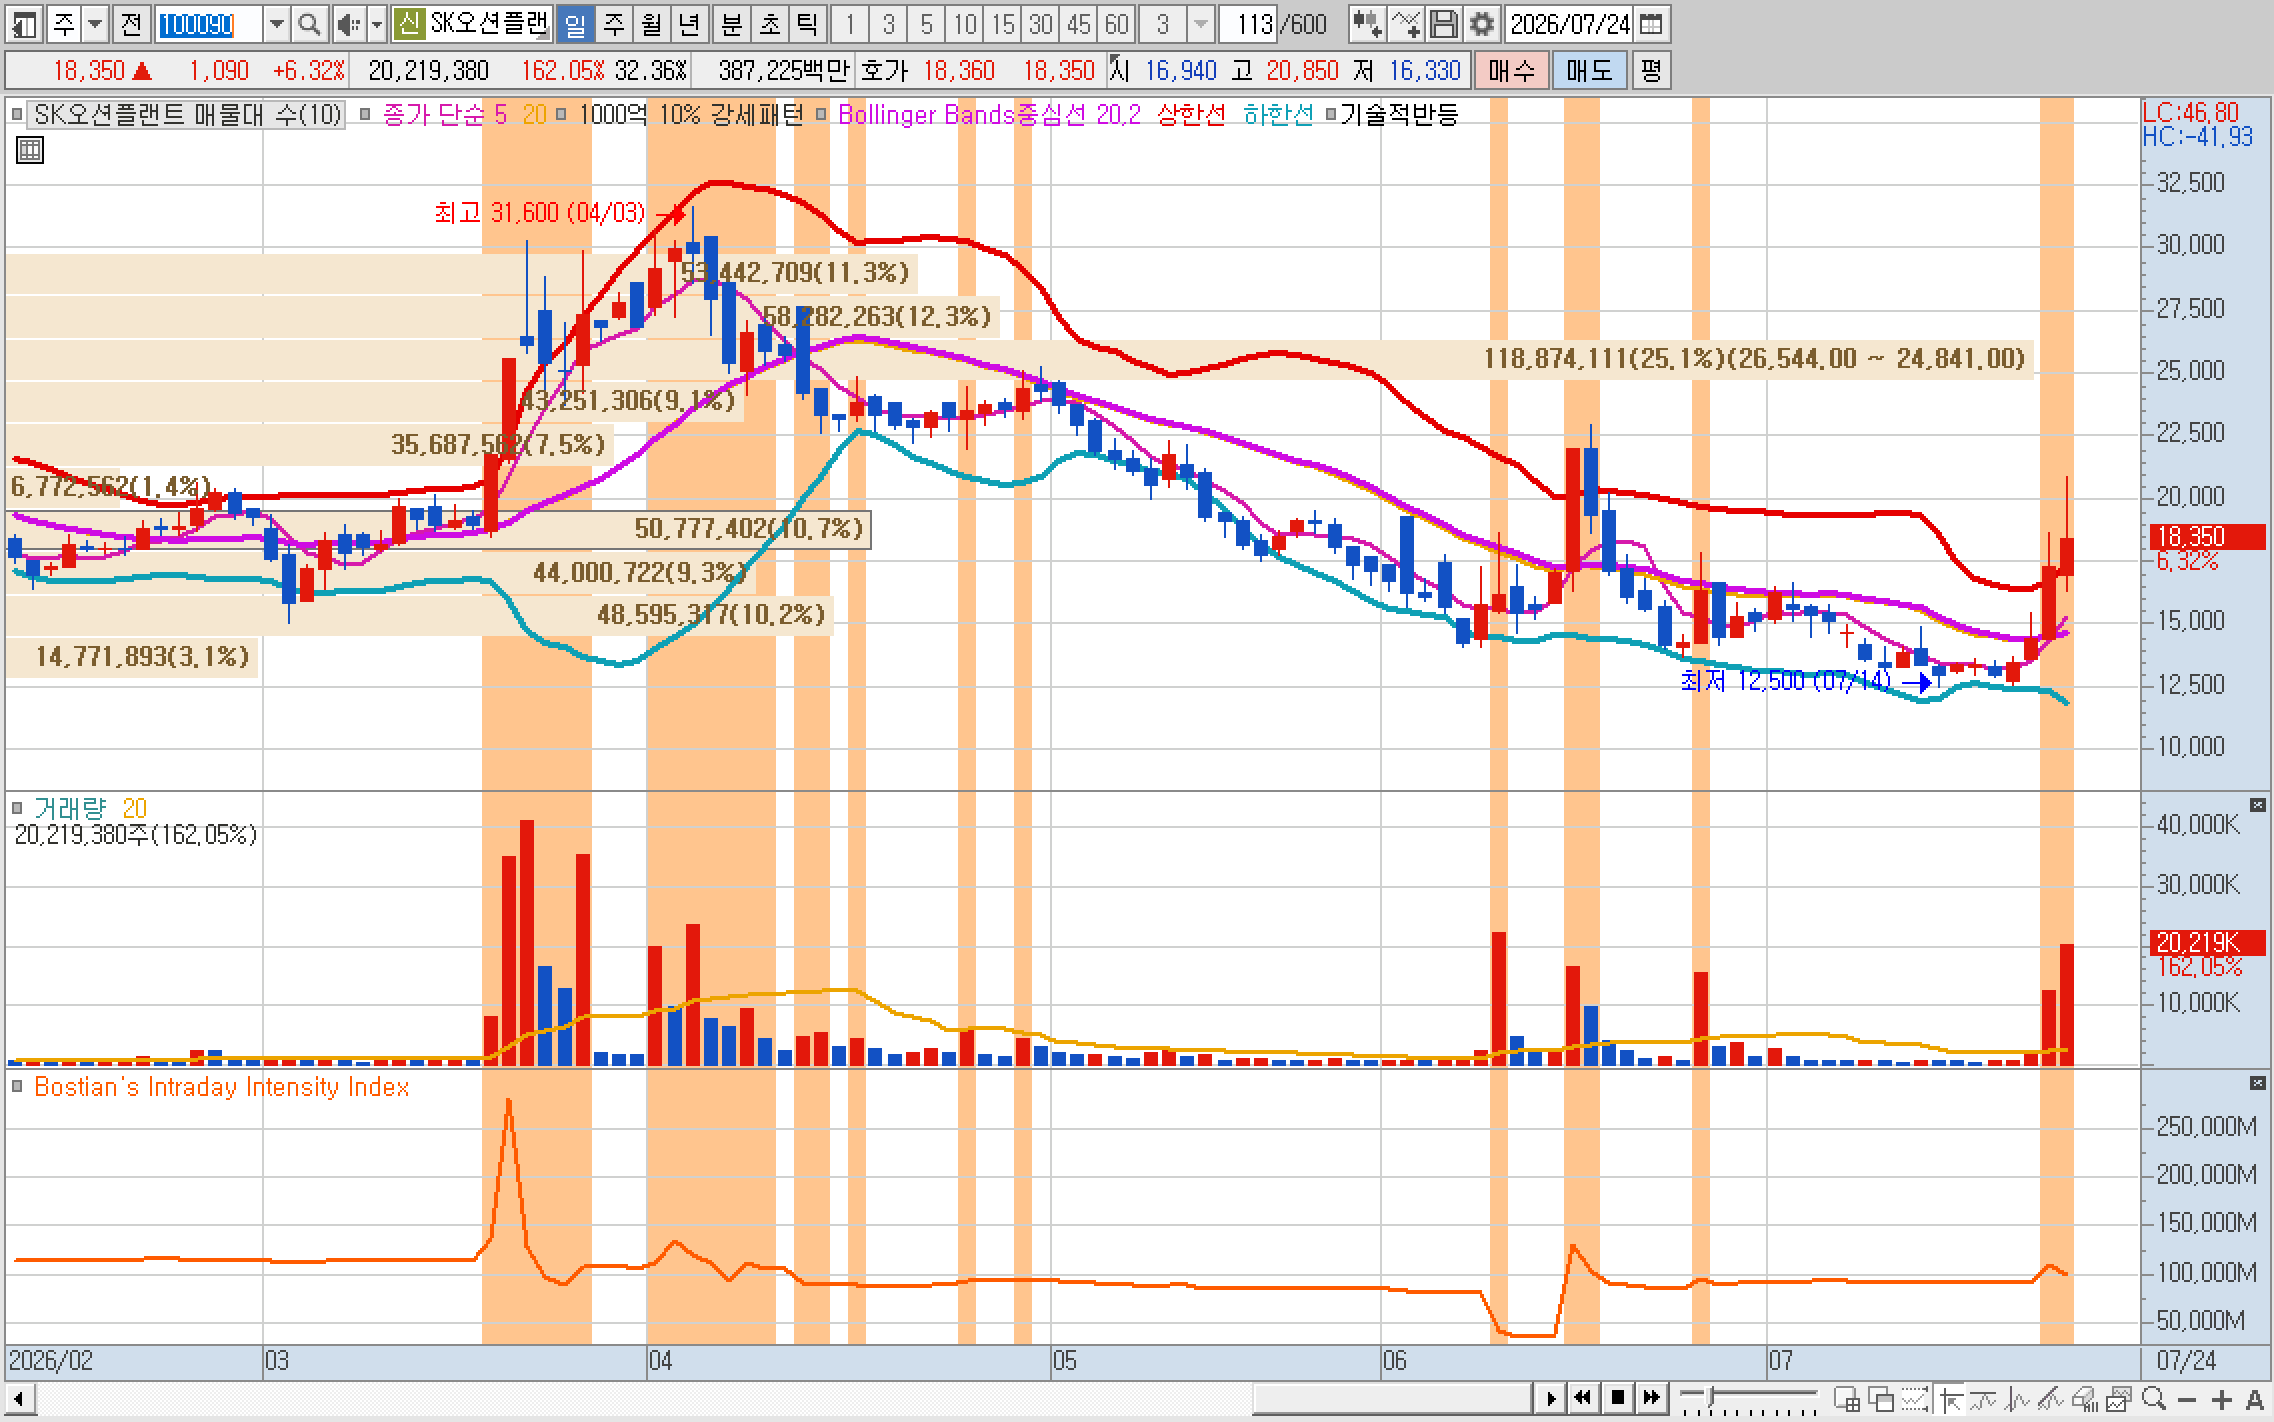Screen dimensions: 2274x1422
Task: Select the crosshair cursor tool
Action: tap(1949, 1398)
